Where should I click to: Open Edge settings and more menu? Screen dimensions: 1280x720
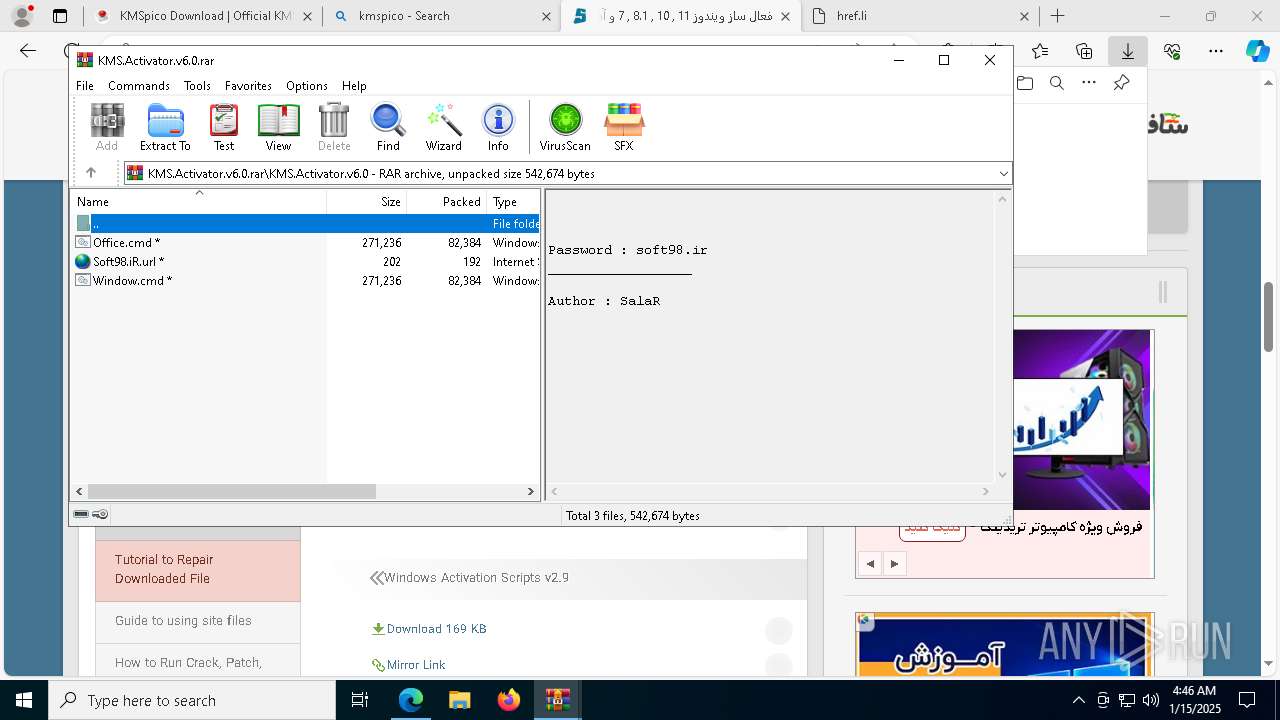click(x=1215, y=51)
